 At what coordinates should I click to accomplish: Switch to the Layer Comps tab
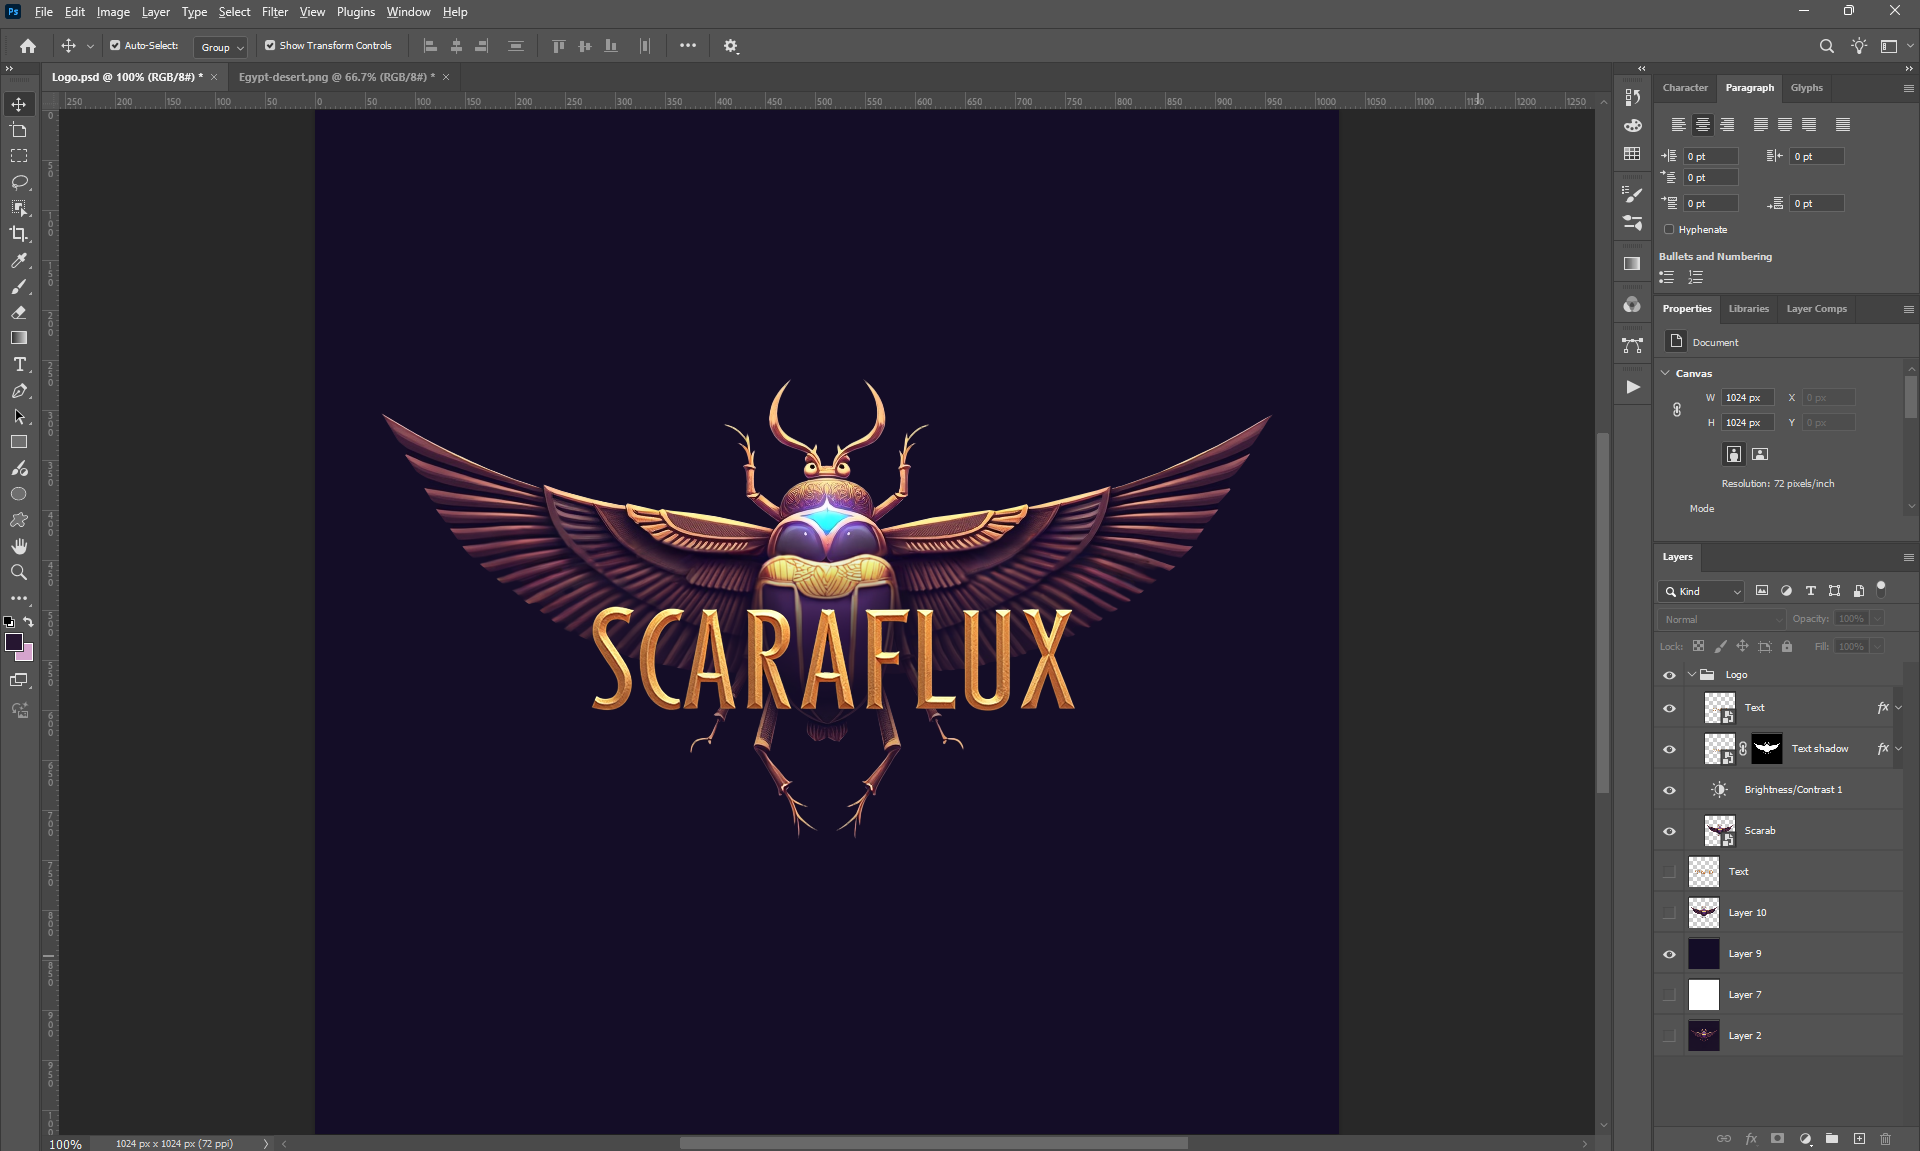1816,309
